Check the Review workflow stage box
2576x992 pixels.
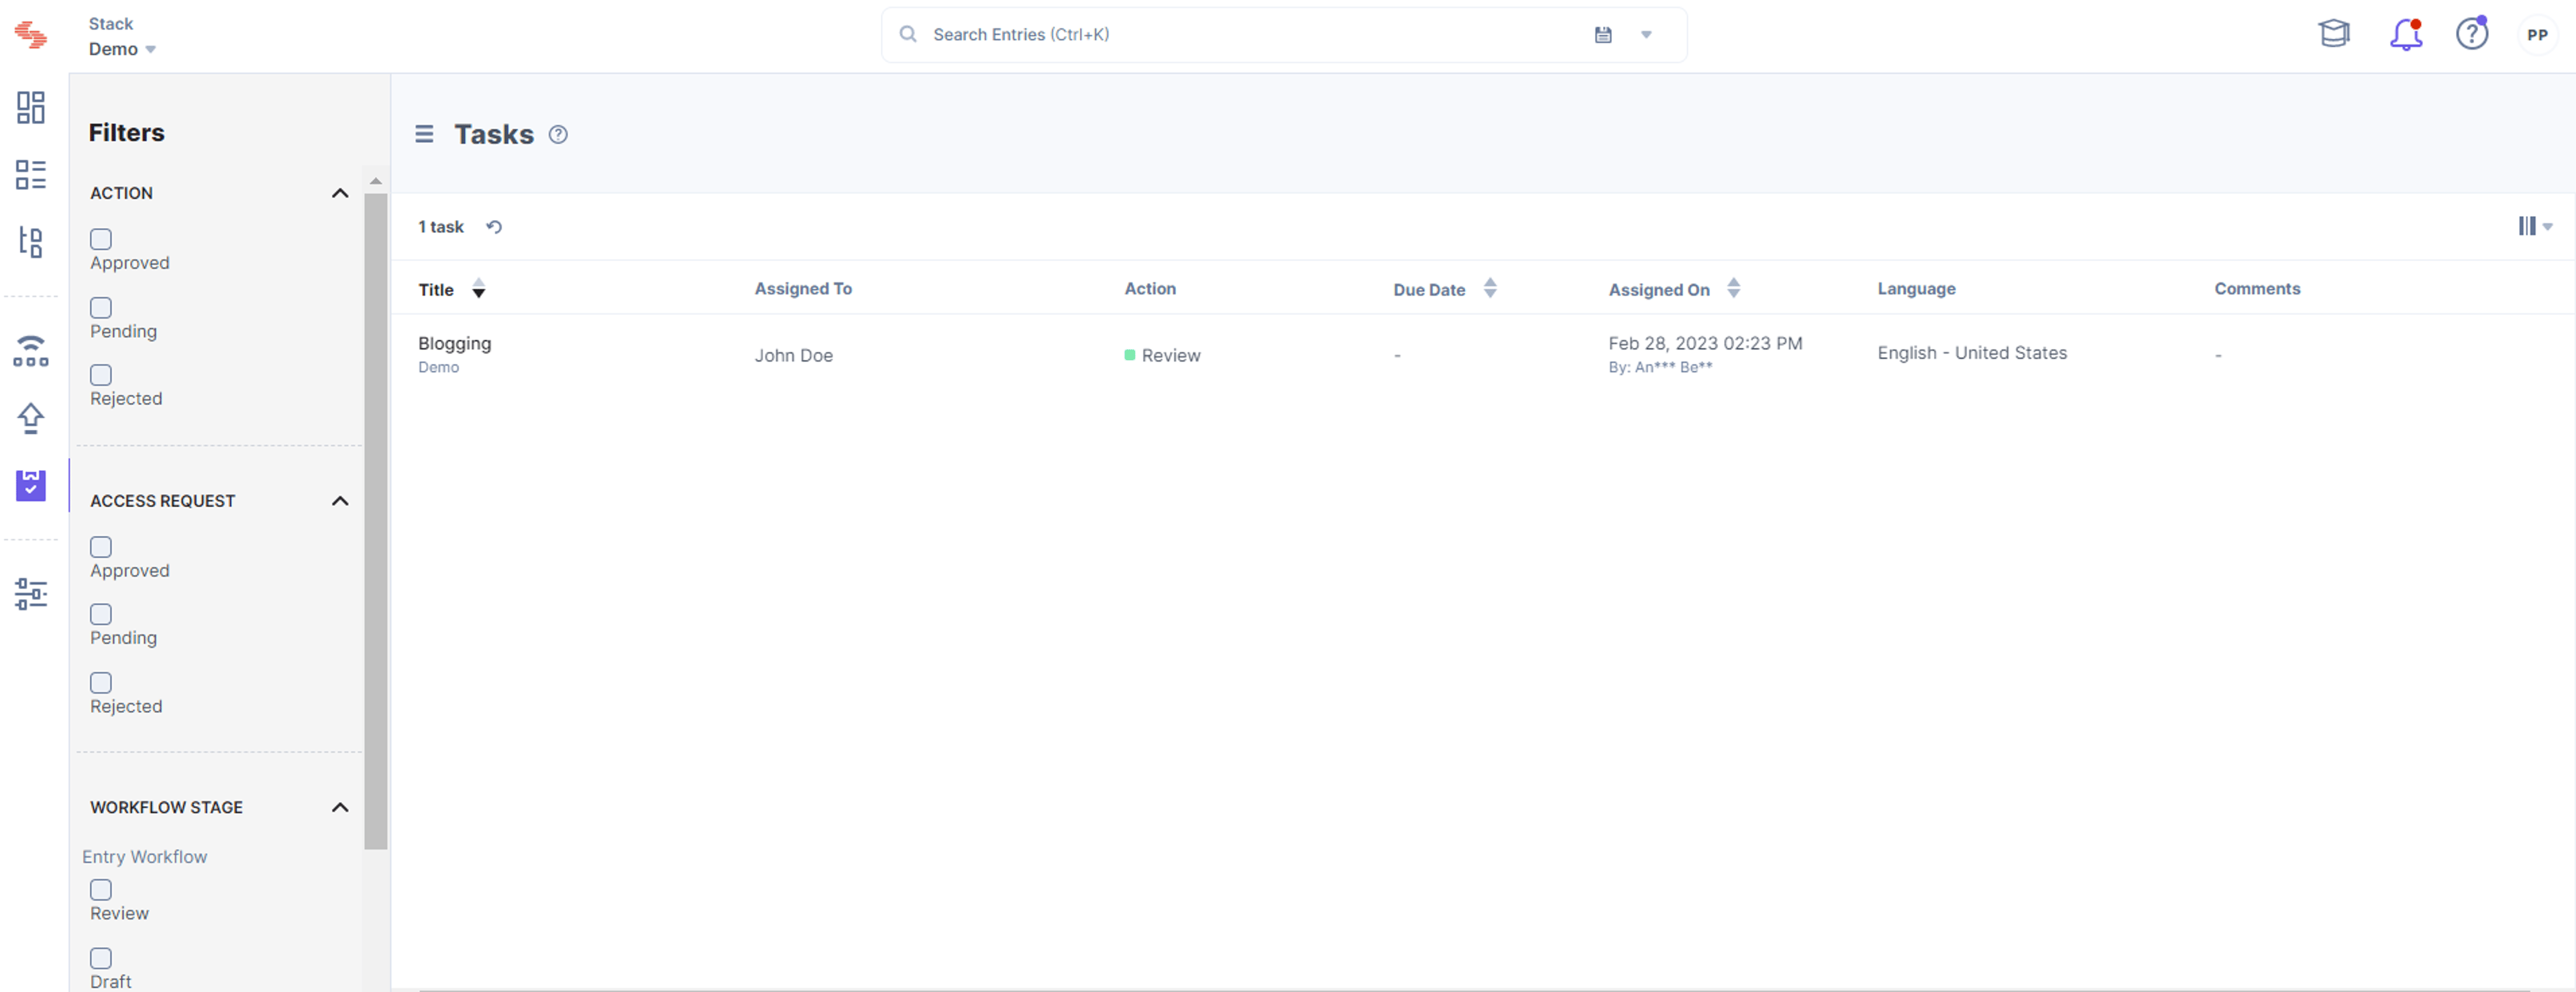click(101, 890)
